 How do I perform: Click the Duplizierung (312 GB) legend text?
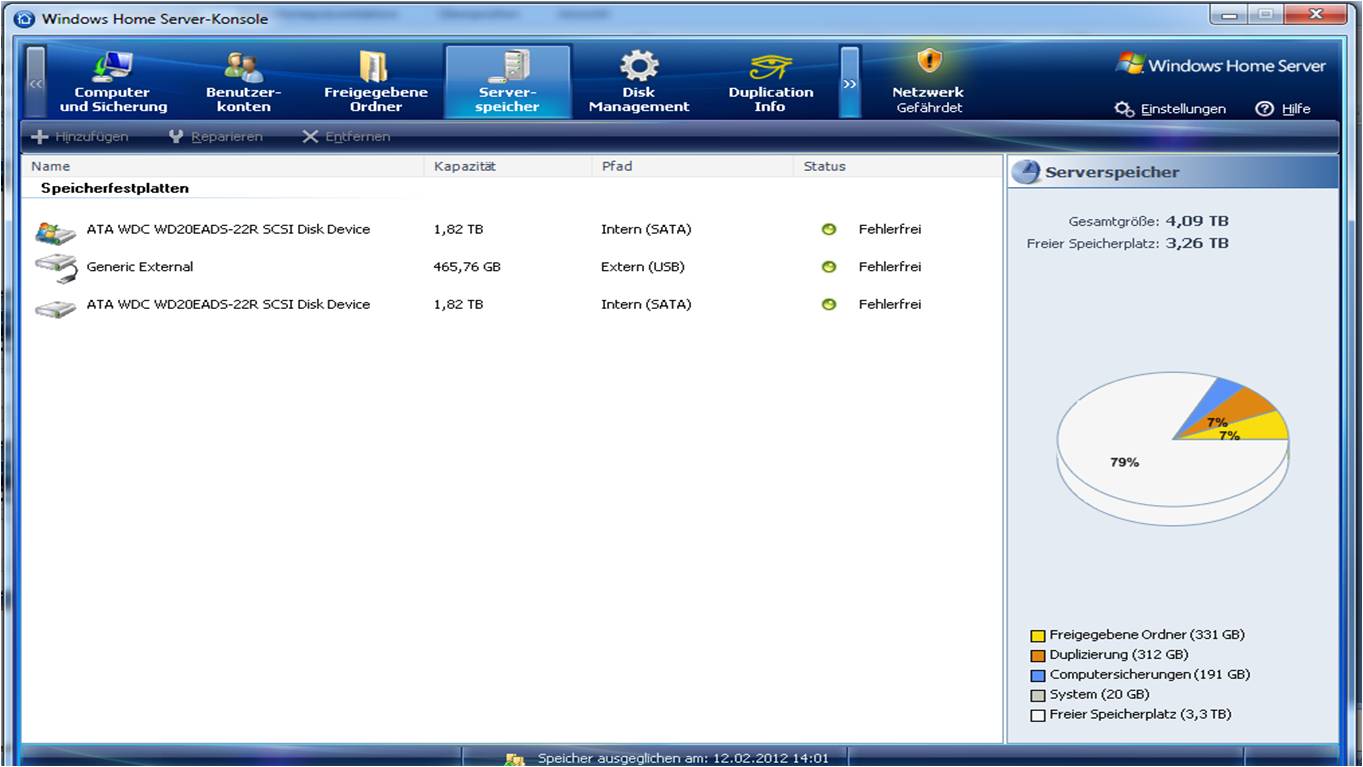point(1119,655)
